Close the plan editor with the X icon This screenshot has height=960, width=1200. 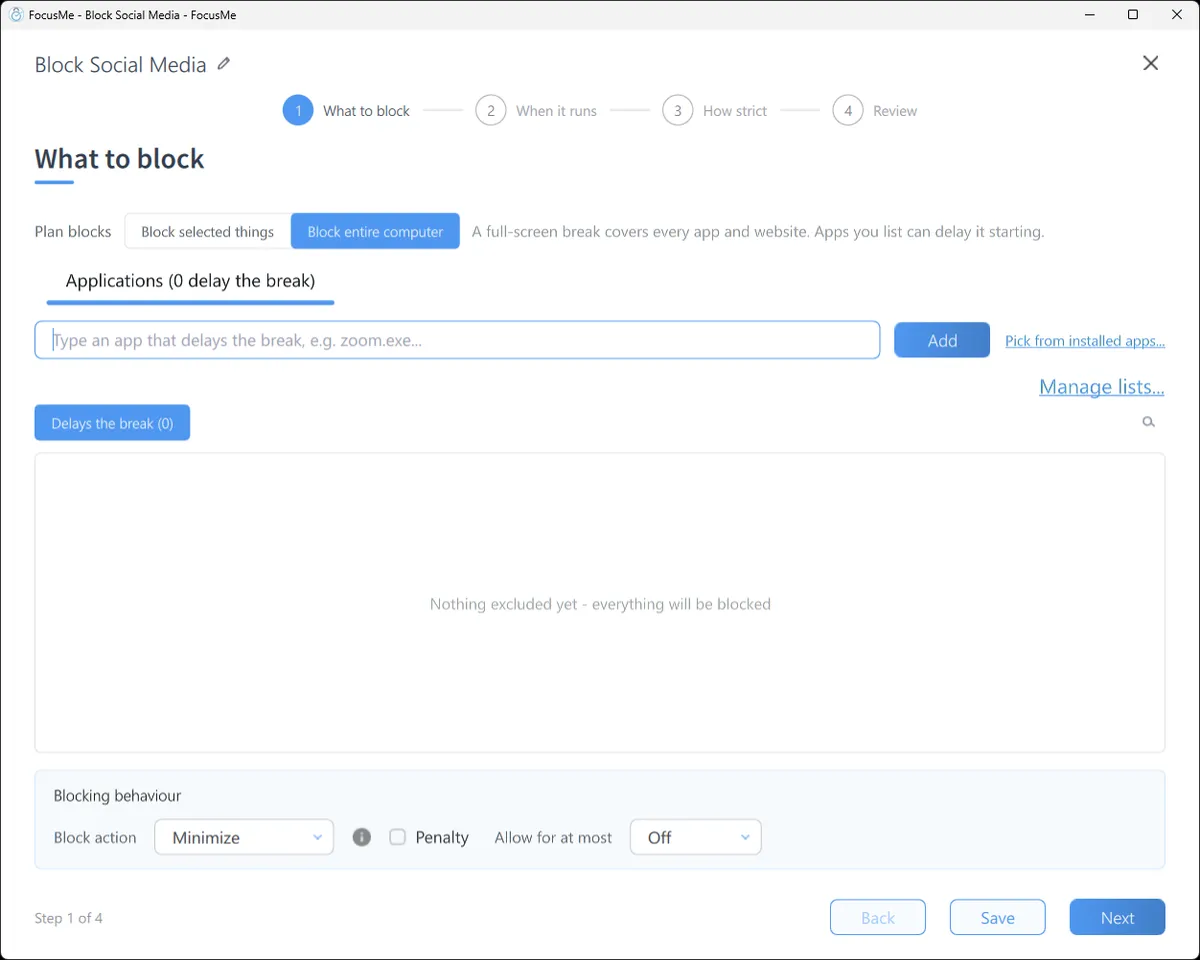pyautogui.click(x=1151, y=63)
